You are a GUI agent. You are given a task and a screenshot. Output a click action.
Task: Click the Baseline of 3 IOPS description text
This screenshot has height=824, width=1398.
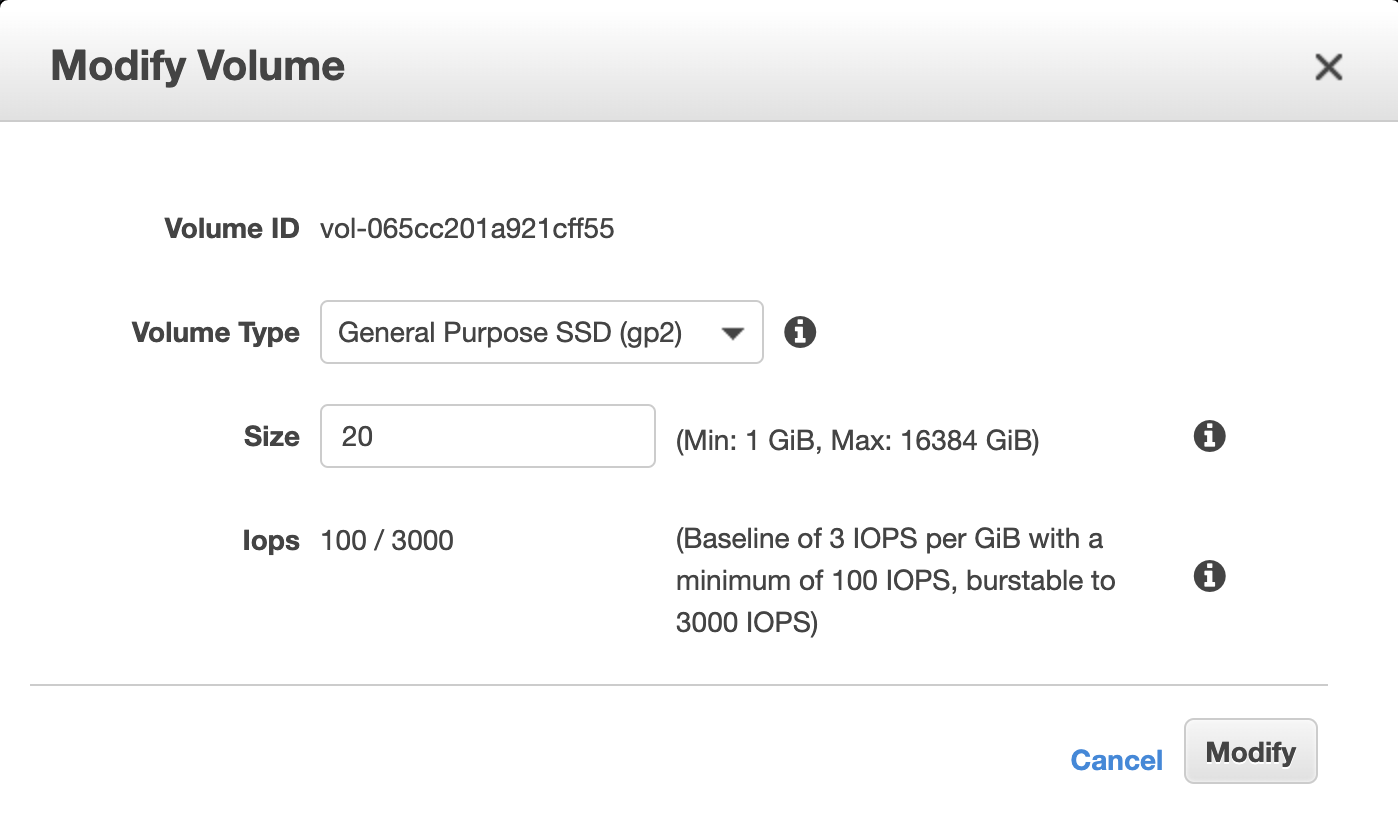tap(896, 581)
